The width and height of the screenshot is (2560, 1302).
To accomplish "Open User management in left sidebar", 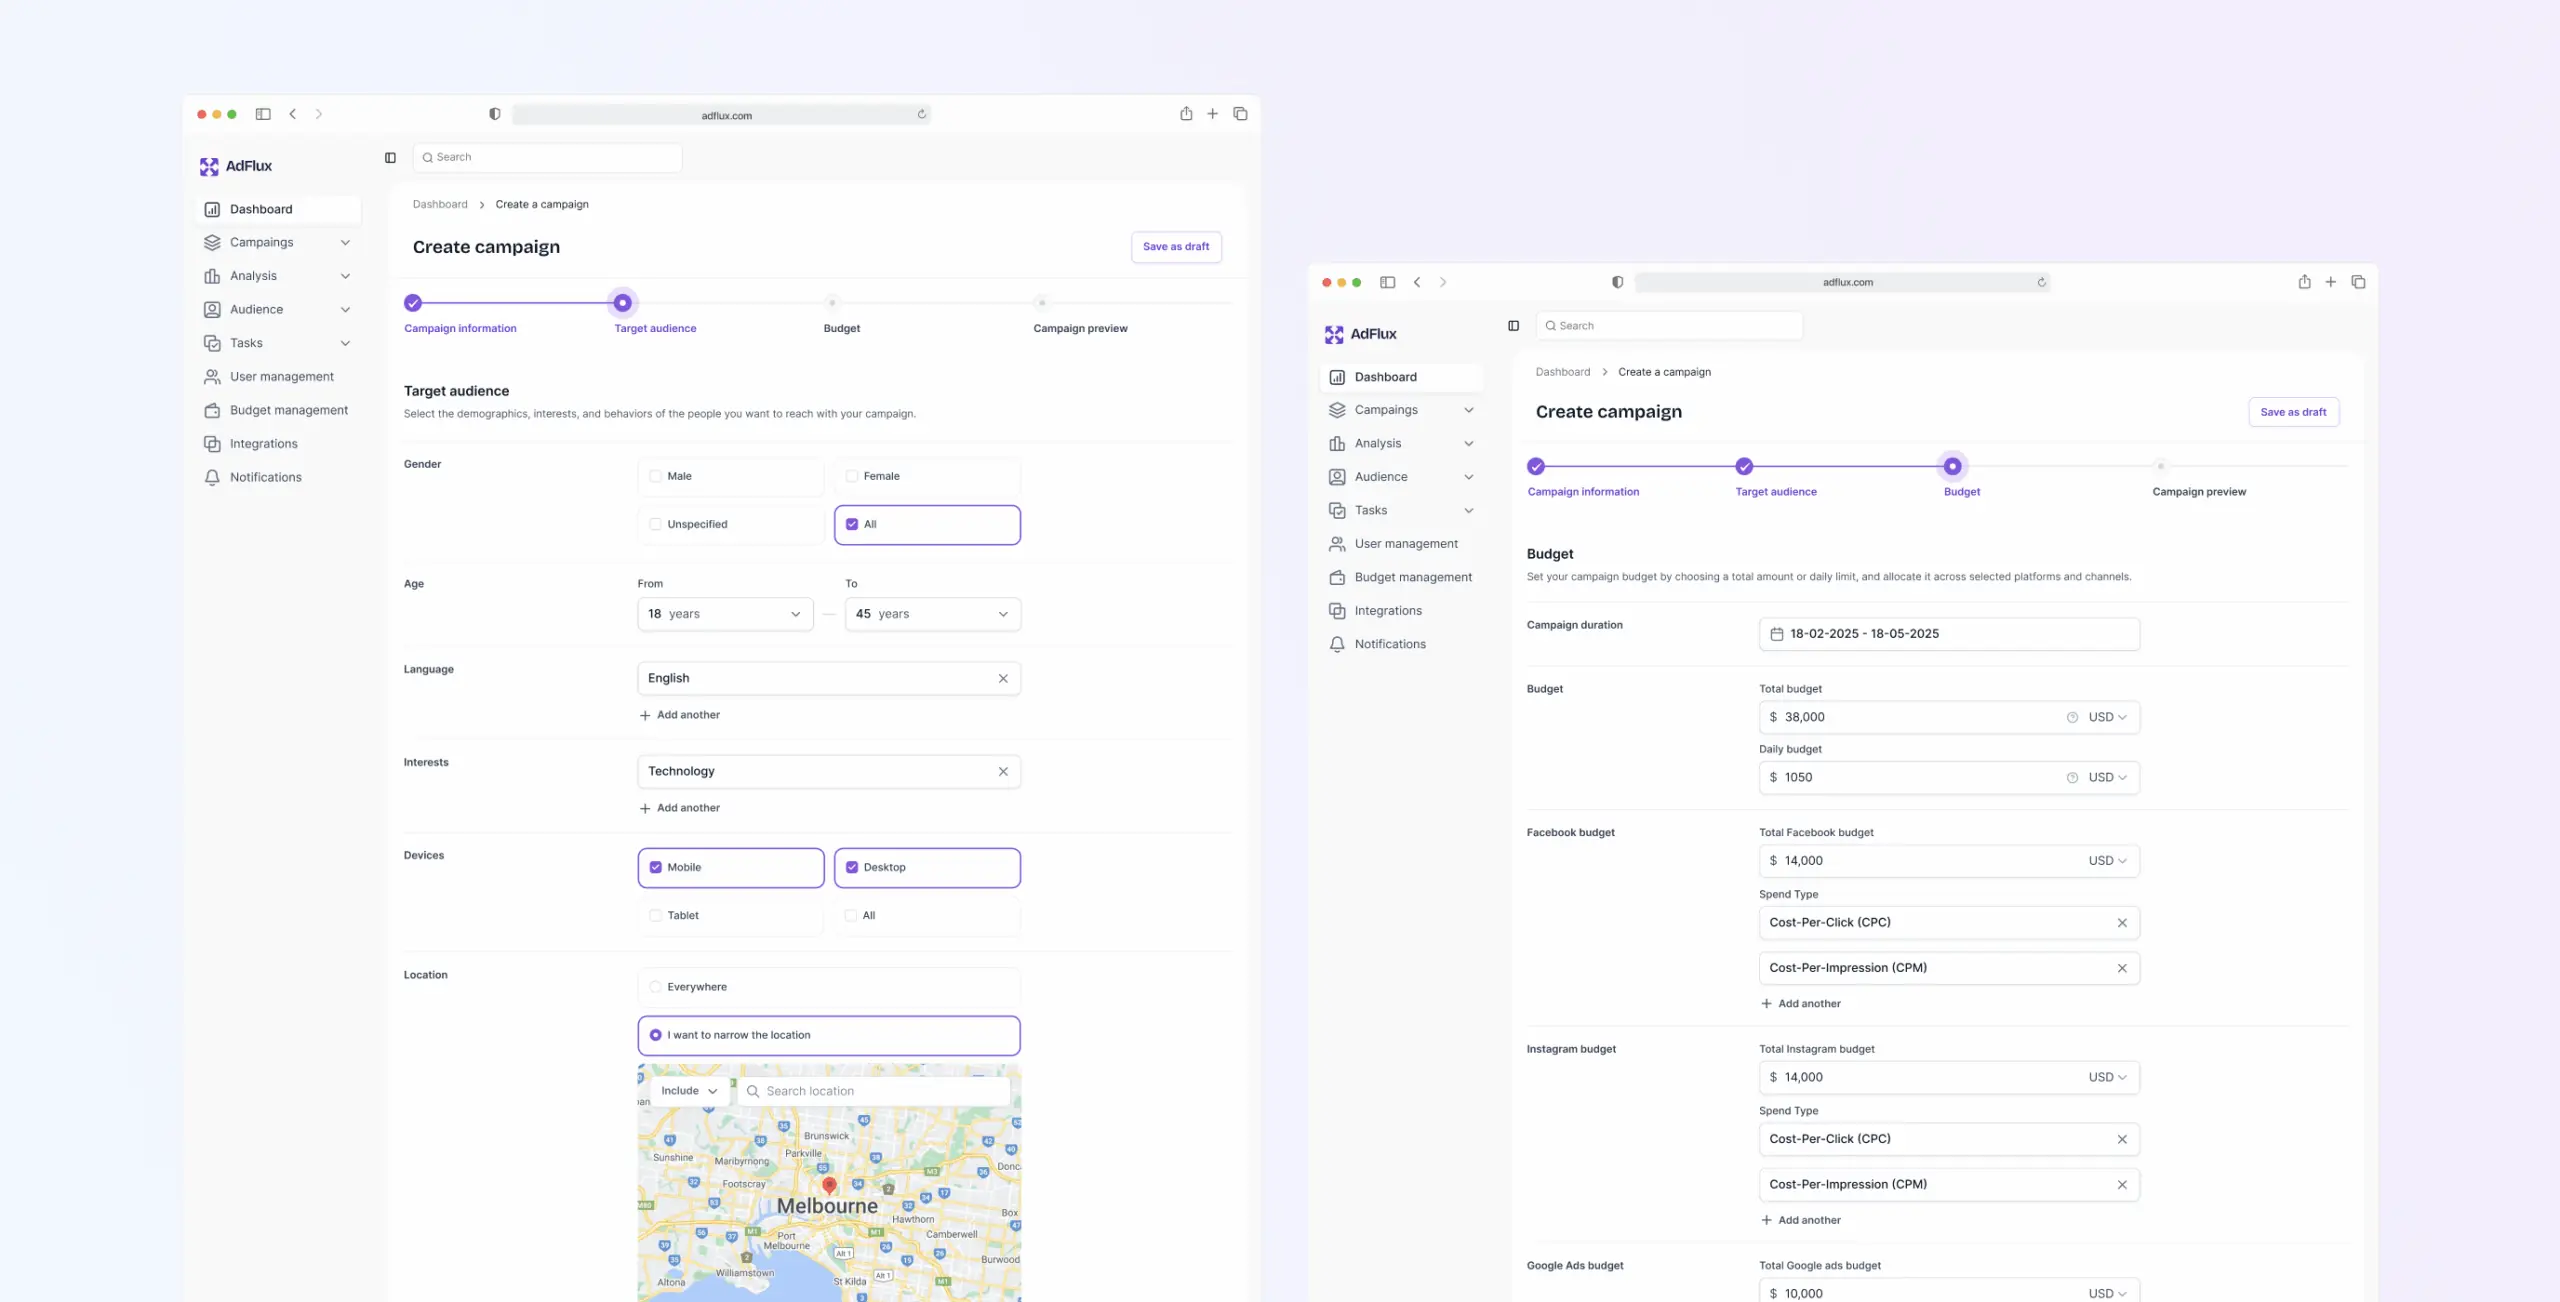I will (281, 377).
